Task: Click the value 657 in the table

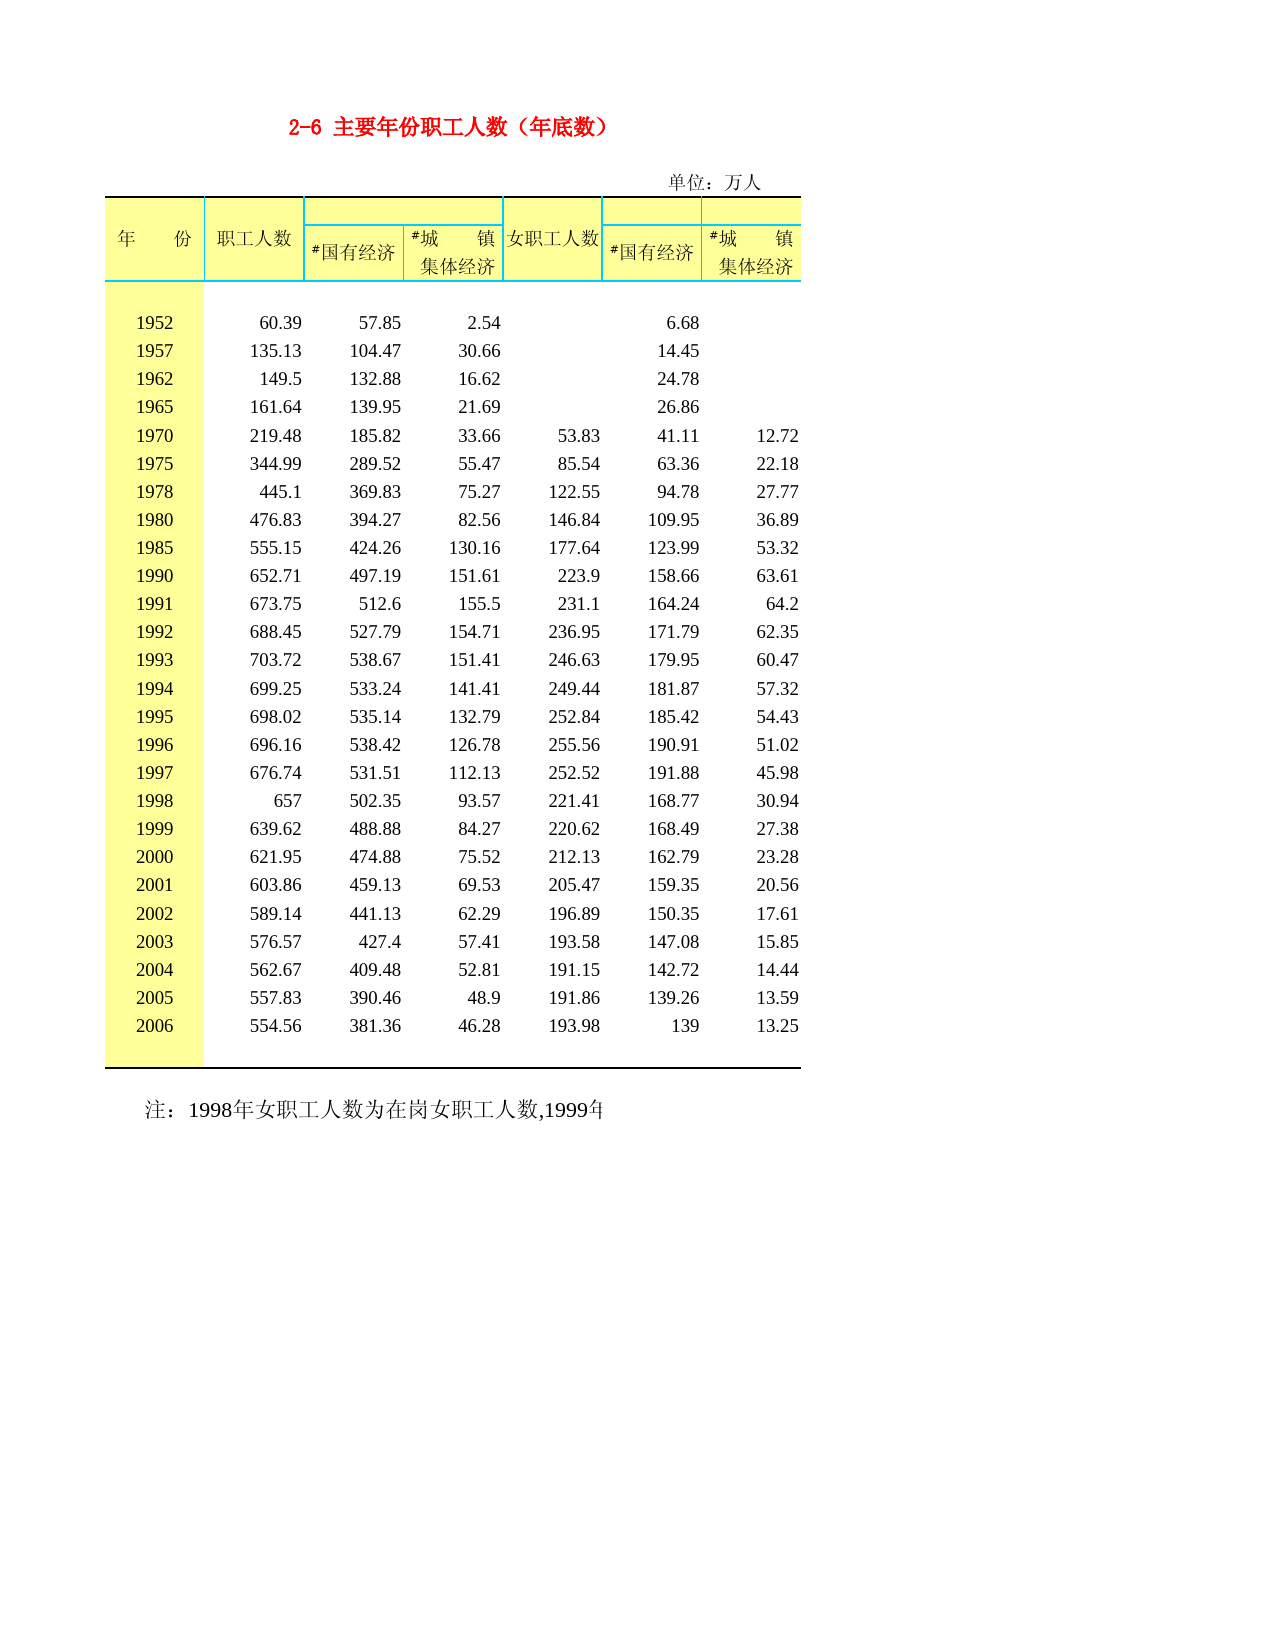Action: [x=288, y=801]
